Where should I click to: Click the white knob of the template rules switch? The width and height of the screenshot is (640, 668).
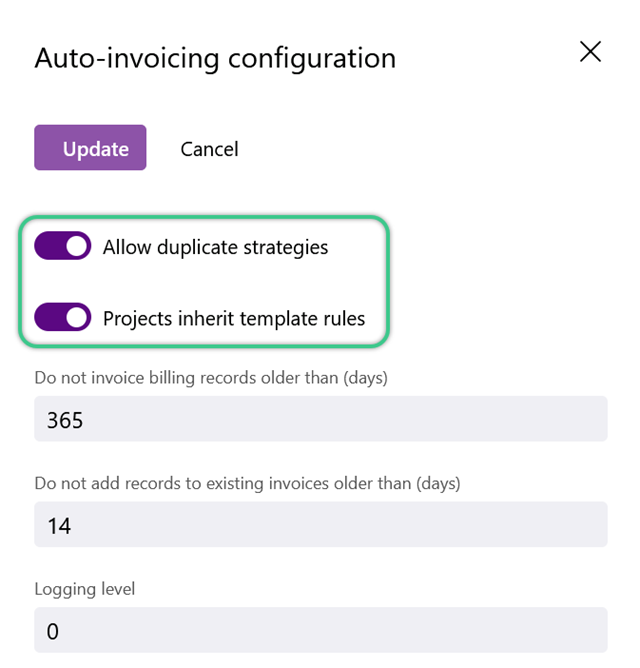pyautogui.click(x=77, y=317)
